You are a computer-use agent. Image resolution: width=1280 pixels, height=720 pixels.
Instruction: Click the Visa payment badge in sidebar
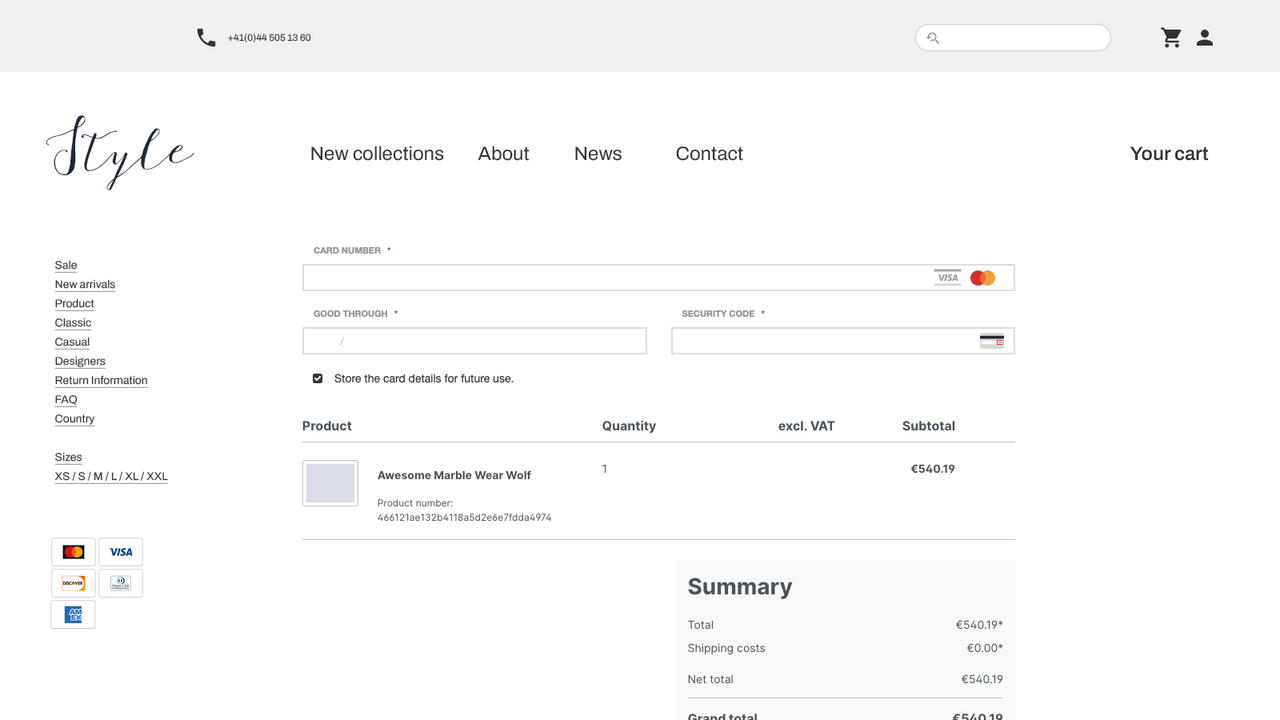(x=121, y=552)
